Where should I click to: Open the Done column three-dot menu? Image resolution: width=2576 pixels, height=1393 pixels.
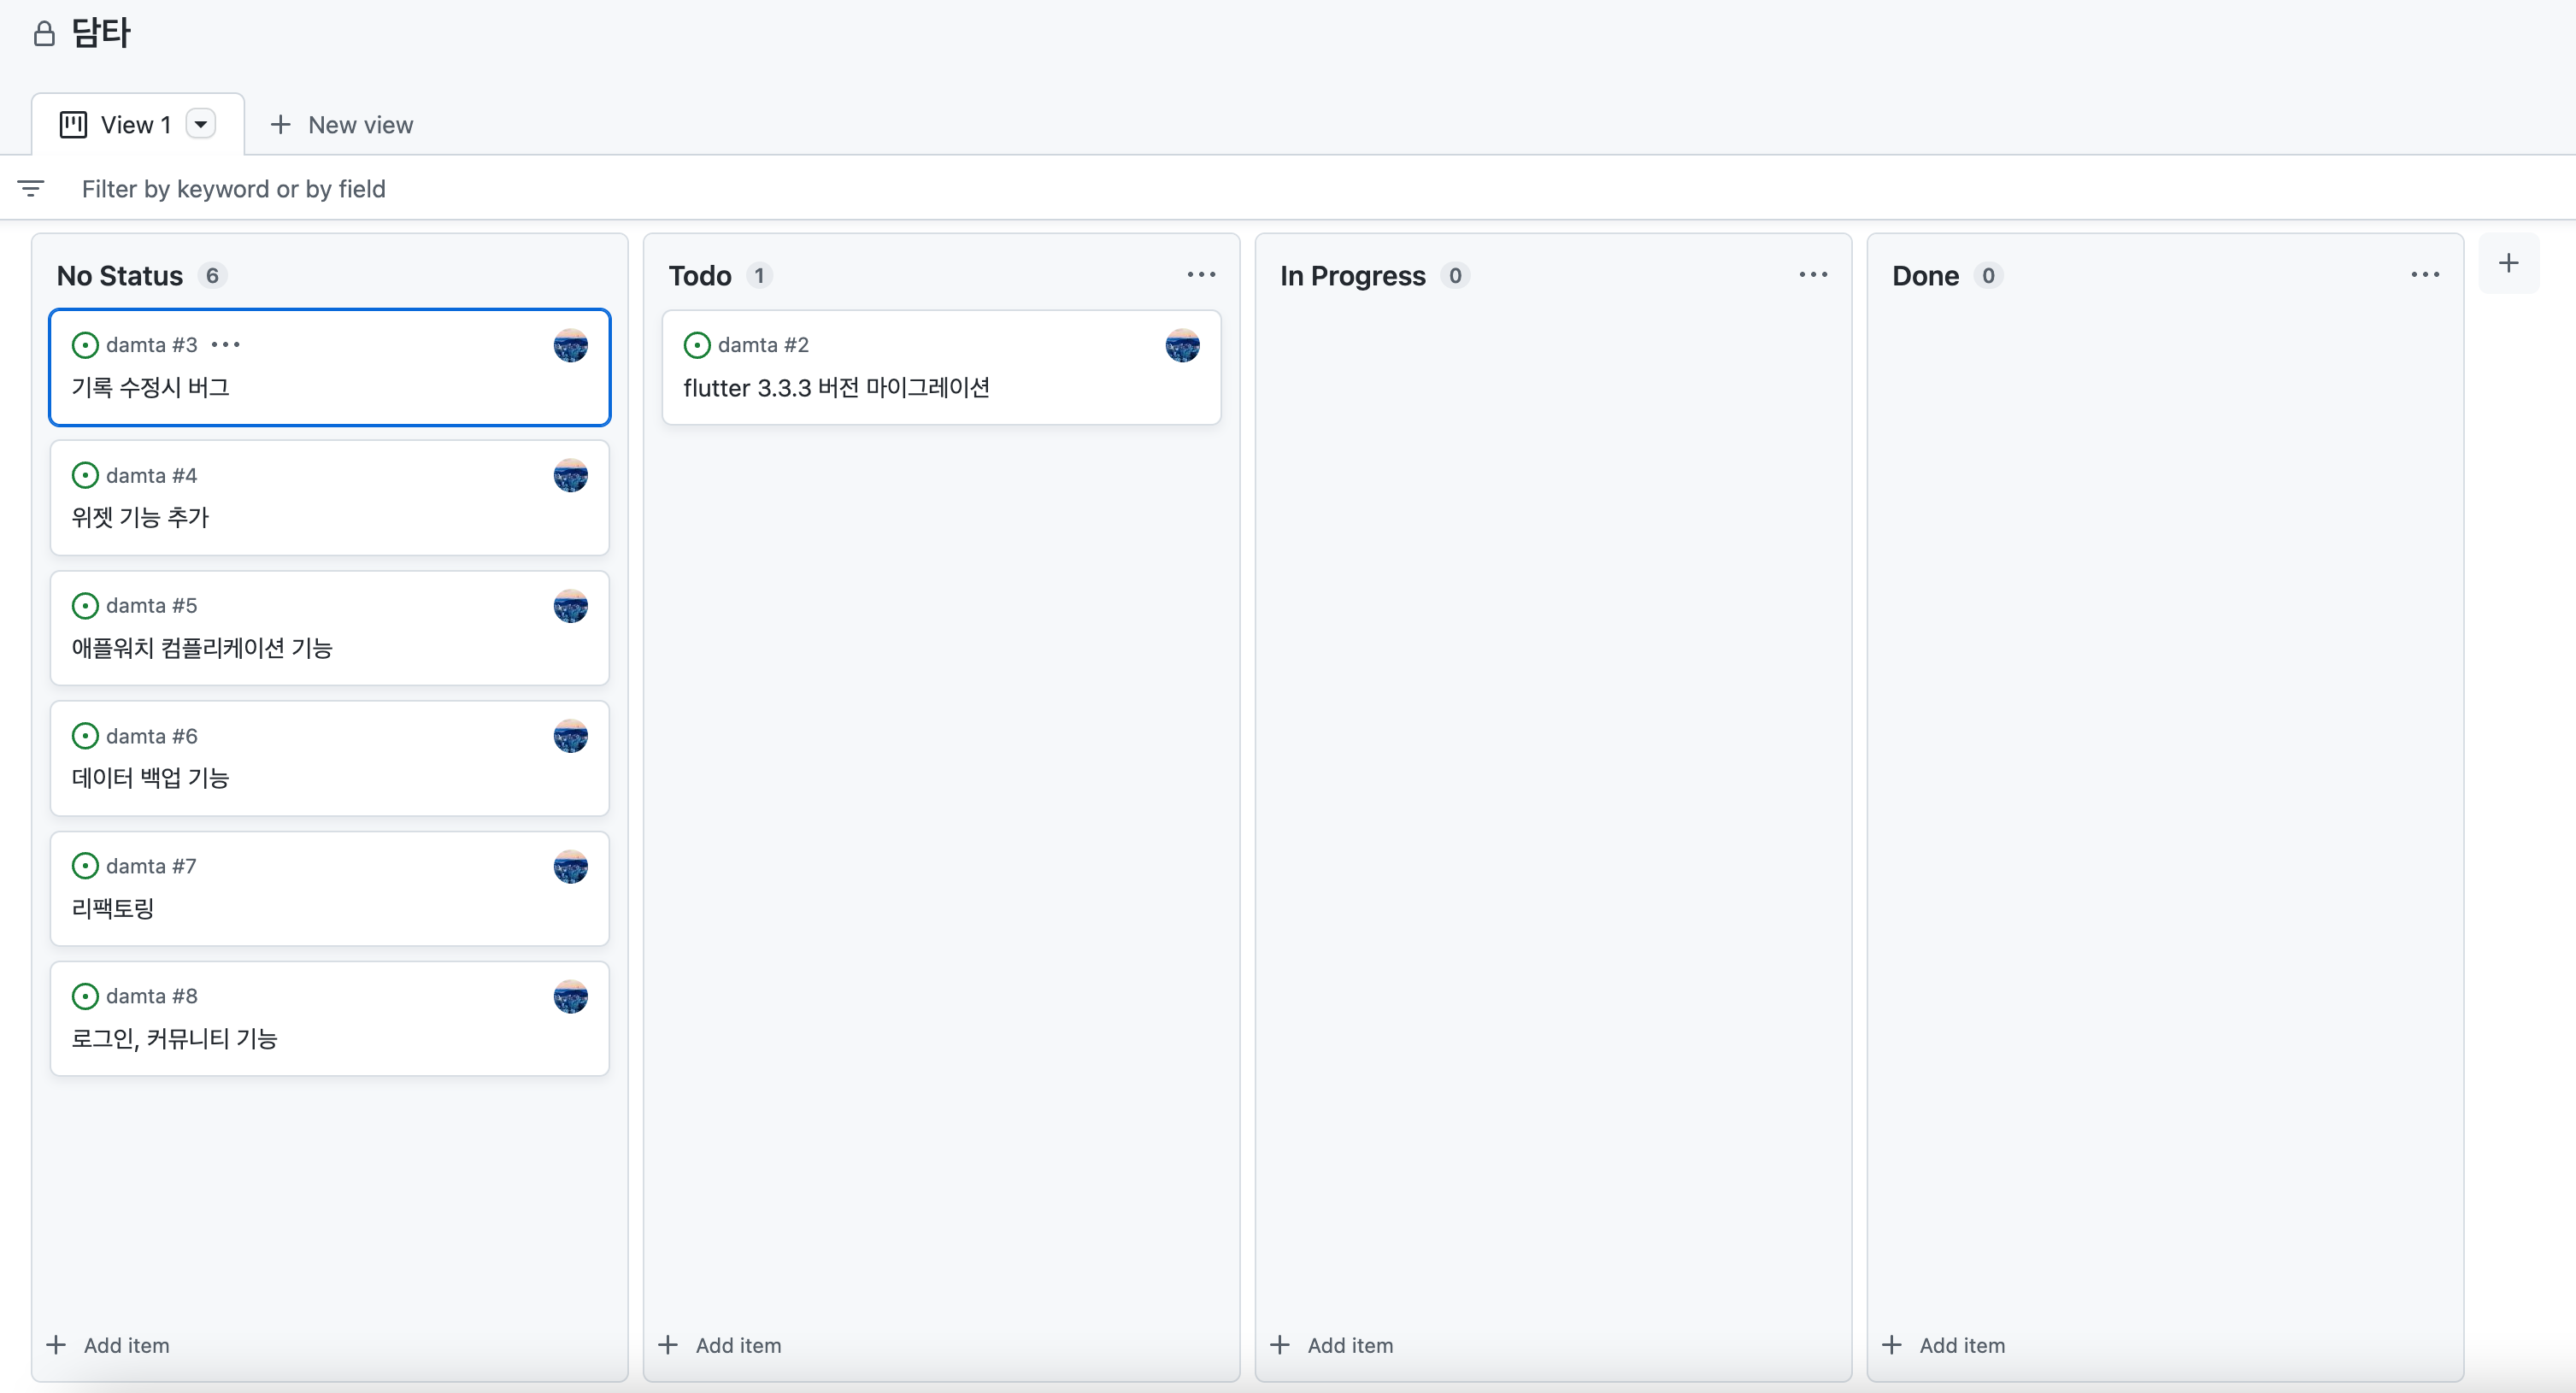pyautogui.click(x=2425, y=274)
